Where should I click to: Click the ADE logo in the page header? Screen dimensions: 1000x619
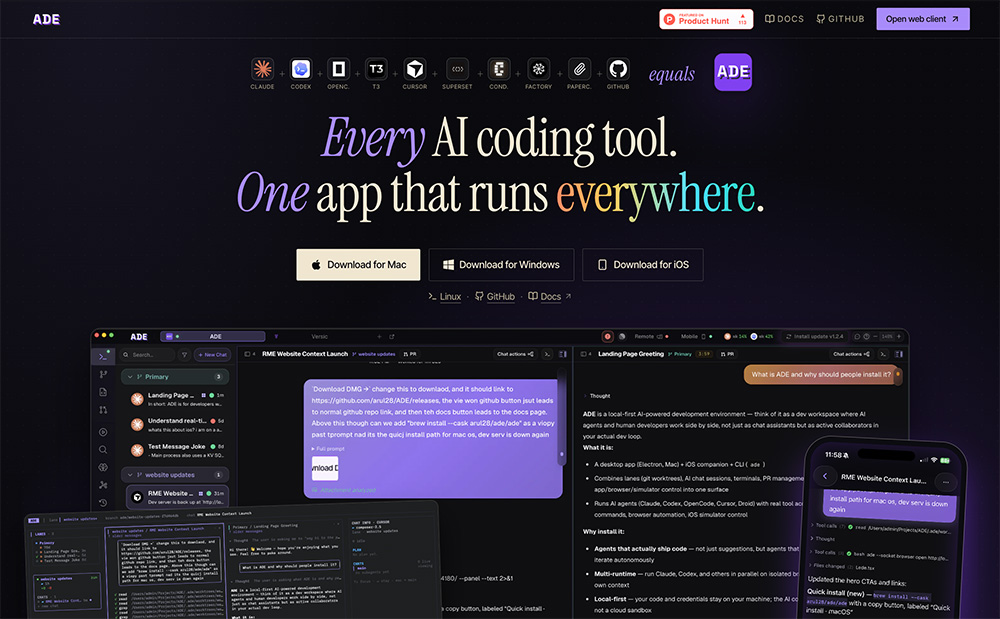pos(47,20)
